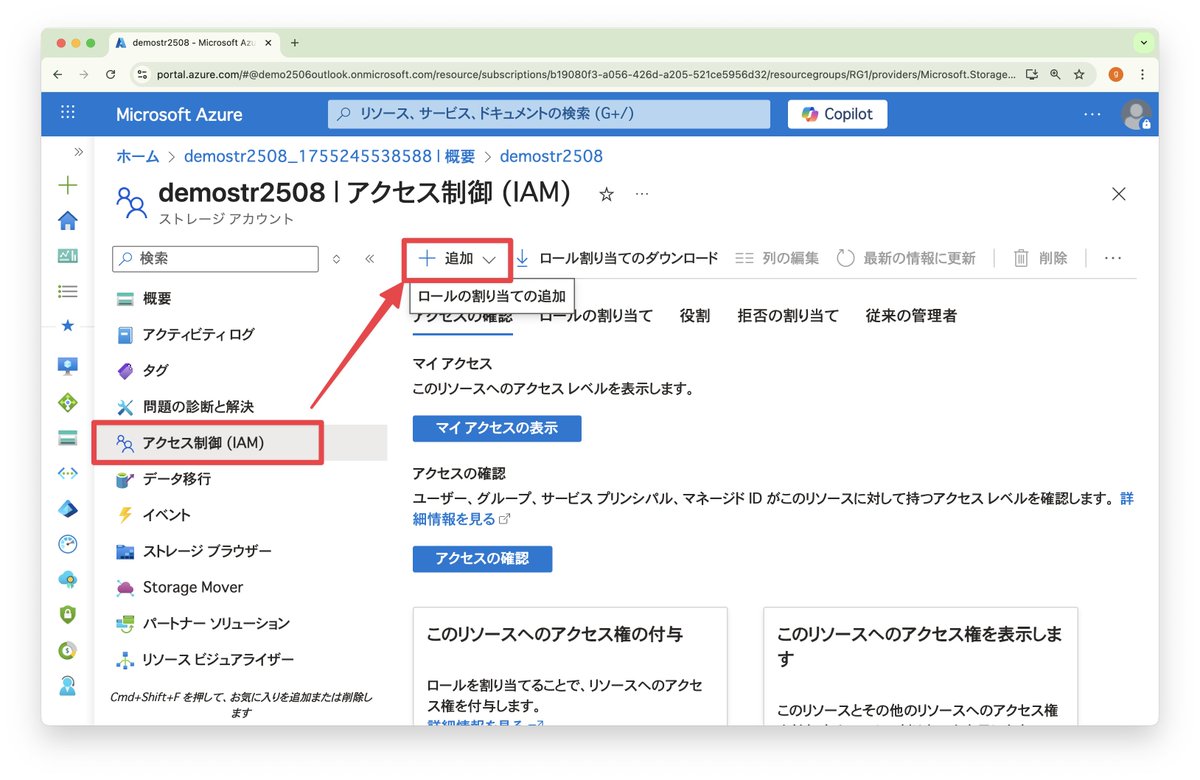Open the Copilot button in the top bar

click(x=836, y=113)
